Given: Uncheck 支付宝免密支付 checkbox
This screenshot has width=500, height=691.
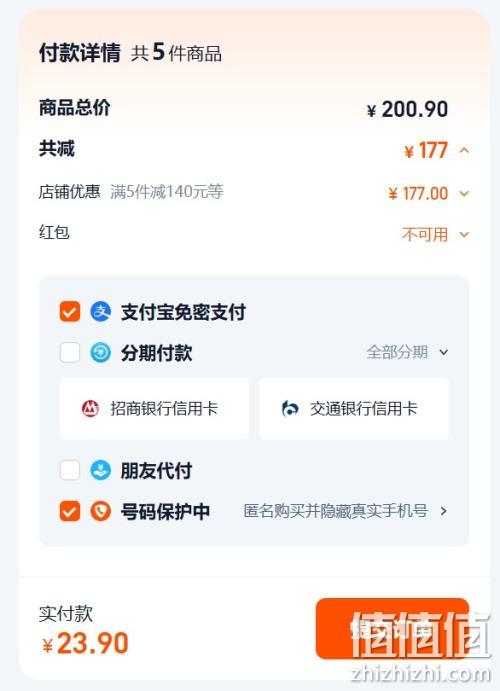Looking at the screenshot, I should coord(70,312).
